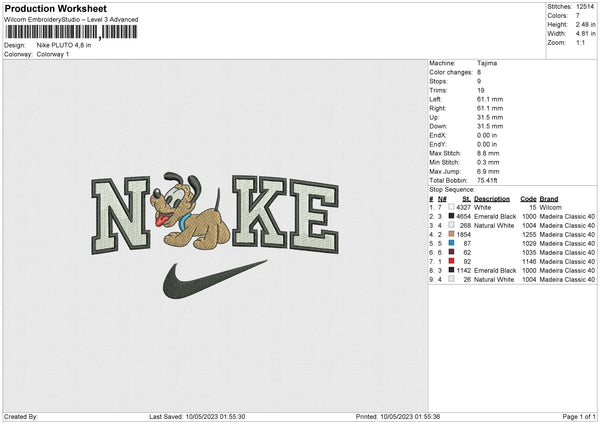Viewport: 600px width, 424px height.
Task: Click stitch count 1854 in stop 4
Action: click(464, 235)
